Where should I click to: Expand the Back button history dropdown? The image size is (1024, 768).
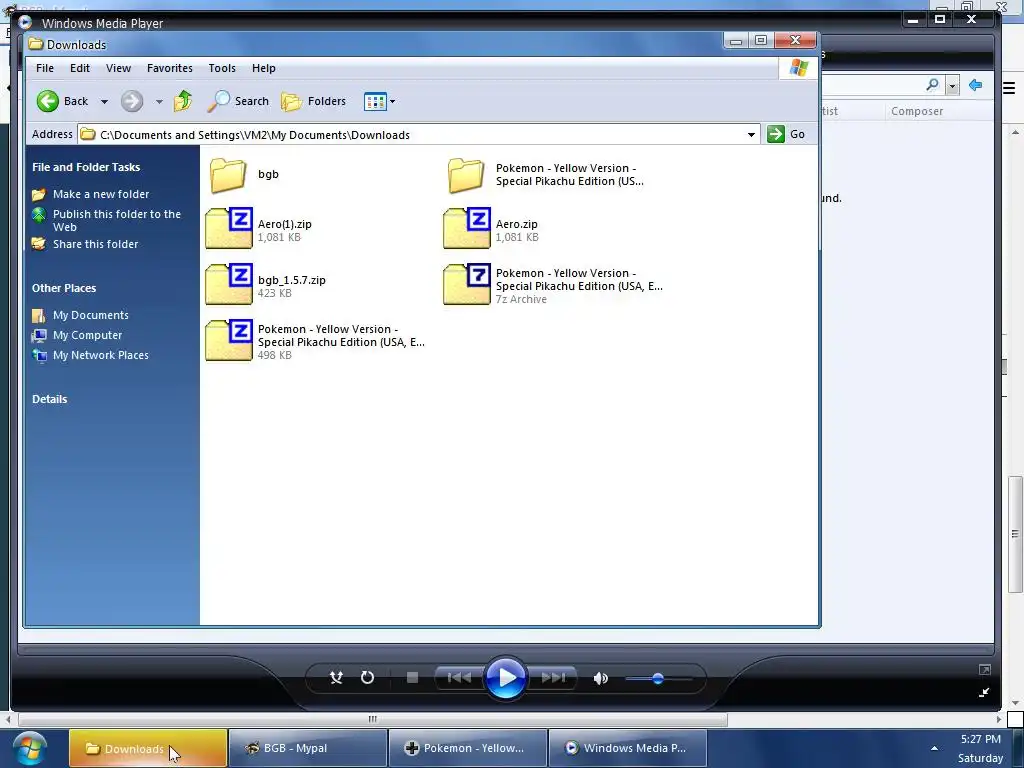pos(104,102)
